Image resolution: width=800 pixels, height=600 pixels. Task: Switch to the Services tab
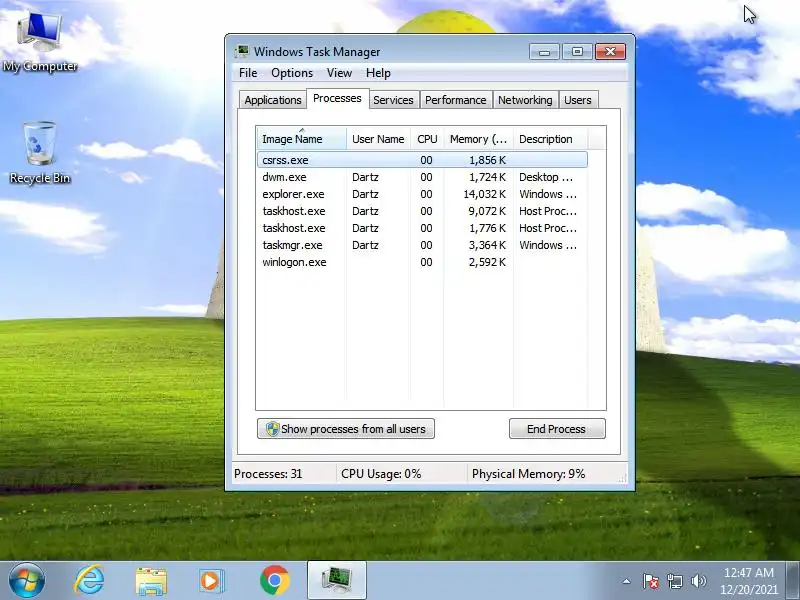pyautogui.click(x=393, y=100)
